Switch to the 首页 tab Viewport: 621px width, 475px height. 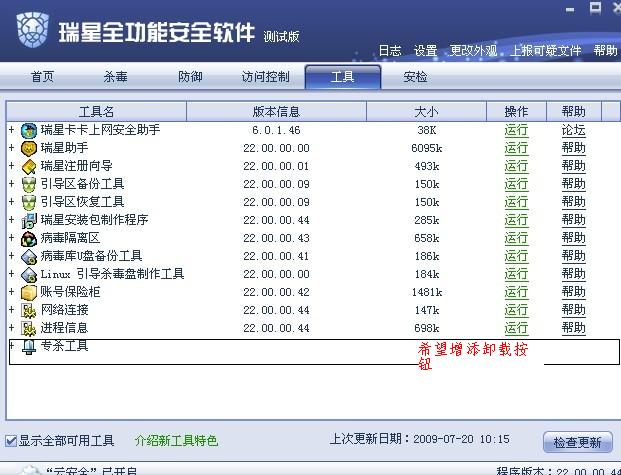point(42,76)
